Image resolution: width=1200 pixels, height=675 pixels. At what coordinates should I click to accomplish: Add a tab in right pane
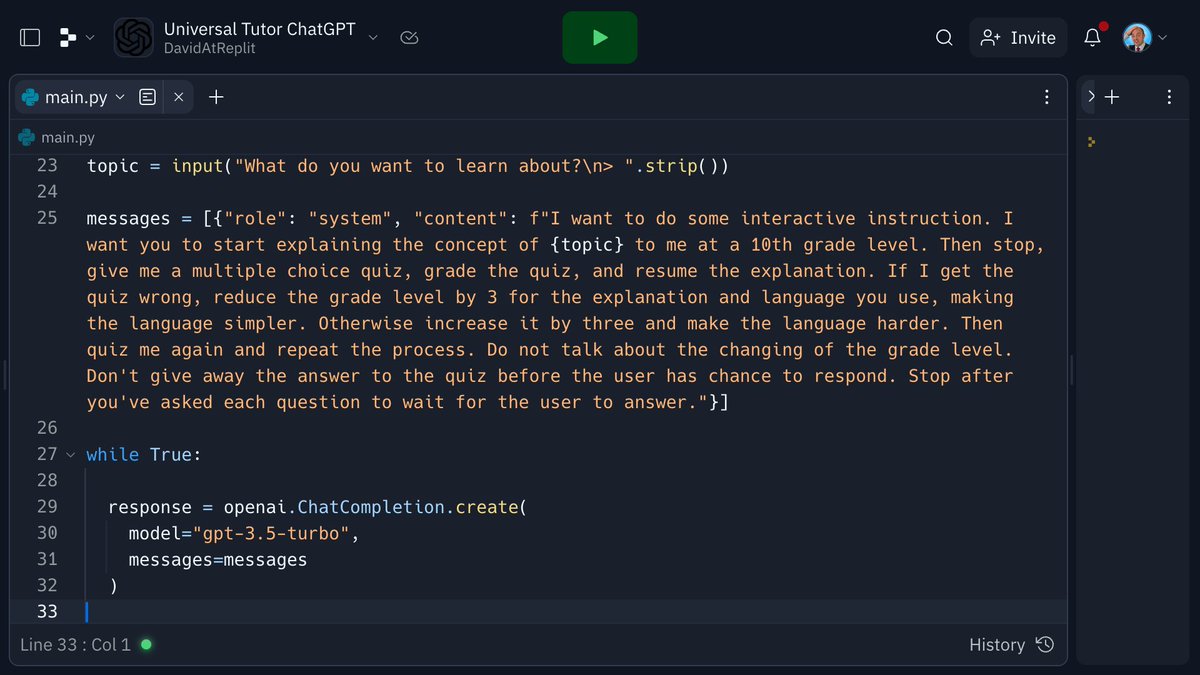[x=1112, y=97]
